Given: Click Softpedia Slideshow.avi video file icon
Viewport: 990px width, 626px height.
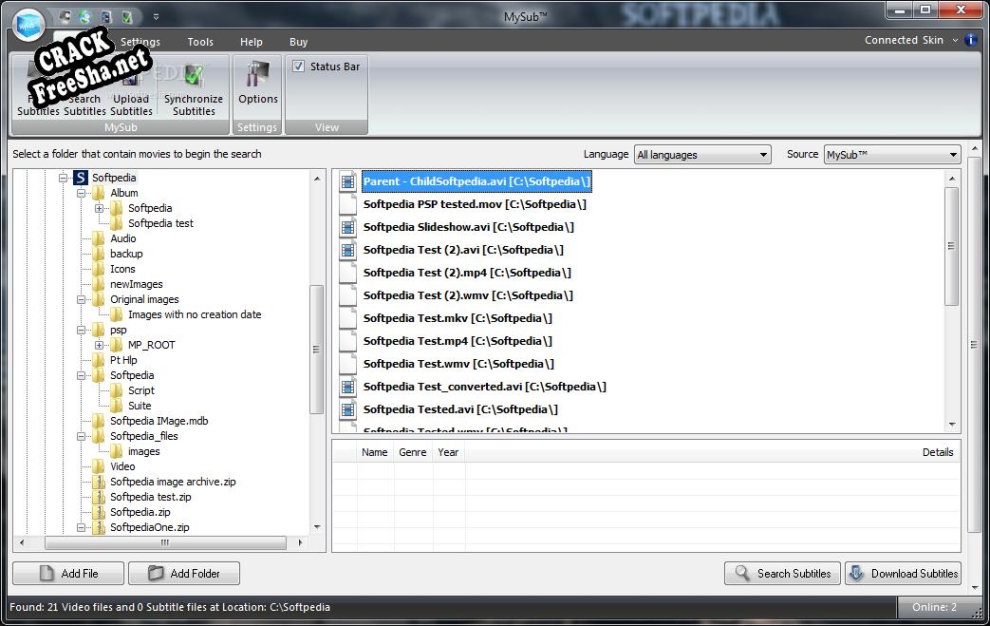Looking at the screenshot, I should [348, 227].
